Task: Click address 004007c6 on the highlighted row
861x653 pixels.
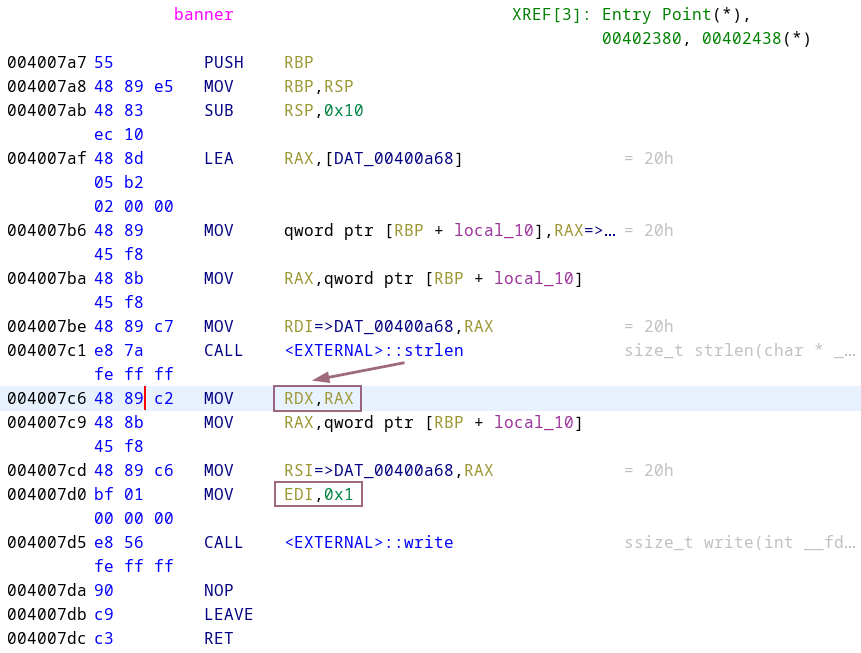Action: pos(47,398)
